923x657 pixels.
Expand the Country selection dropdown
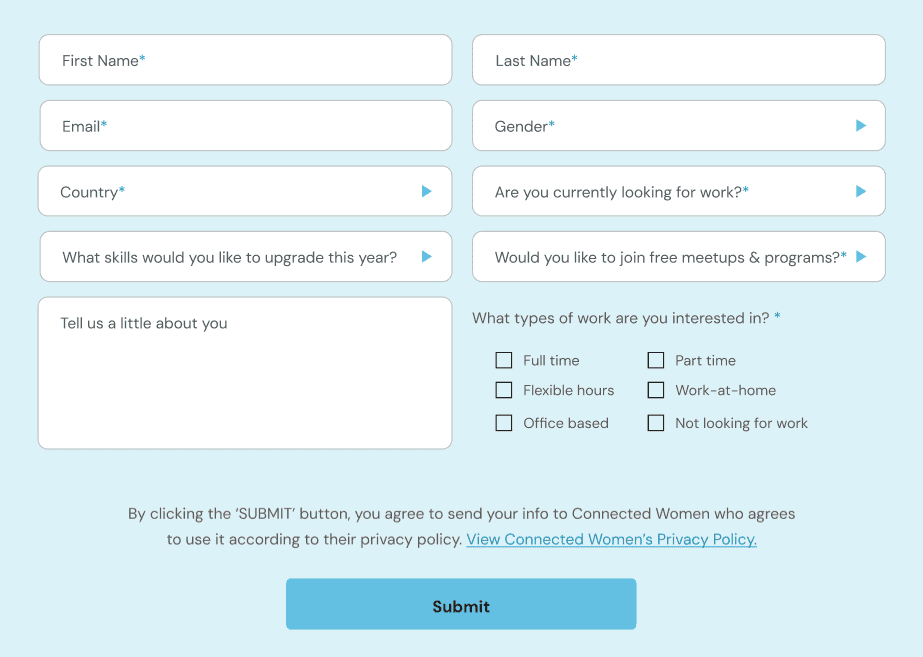245,191
